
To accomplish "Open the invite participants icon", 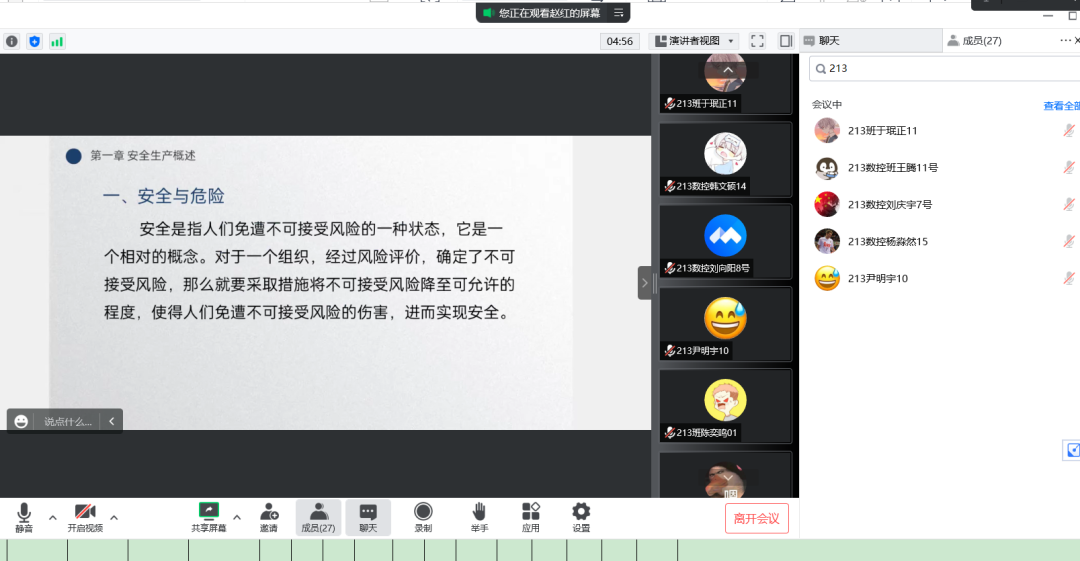I will (269, 512).
